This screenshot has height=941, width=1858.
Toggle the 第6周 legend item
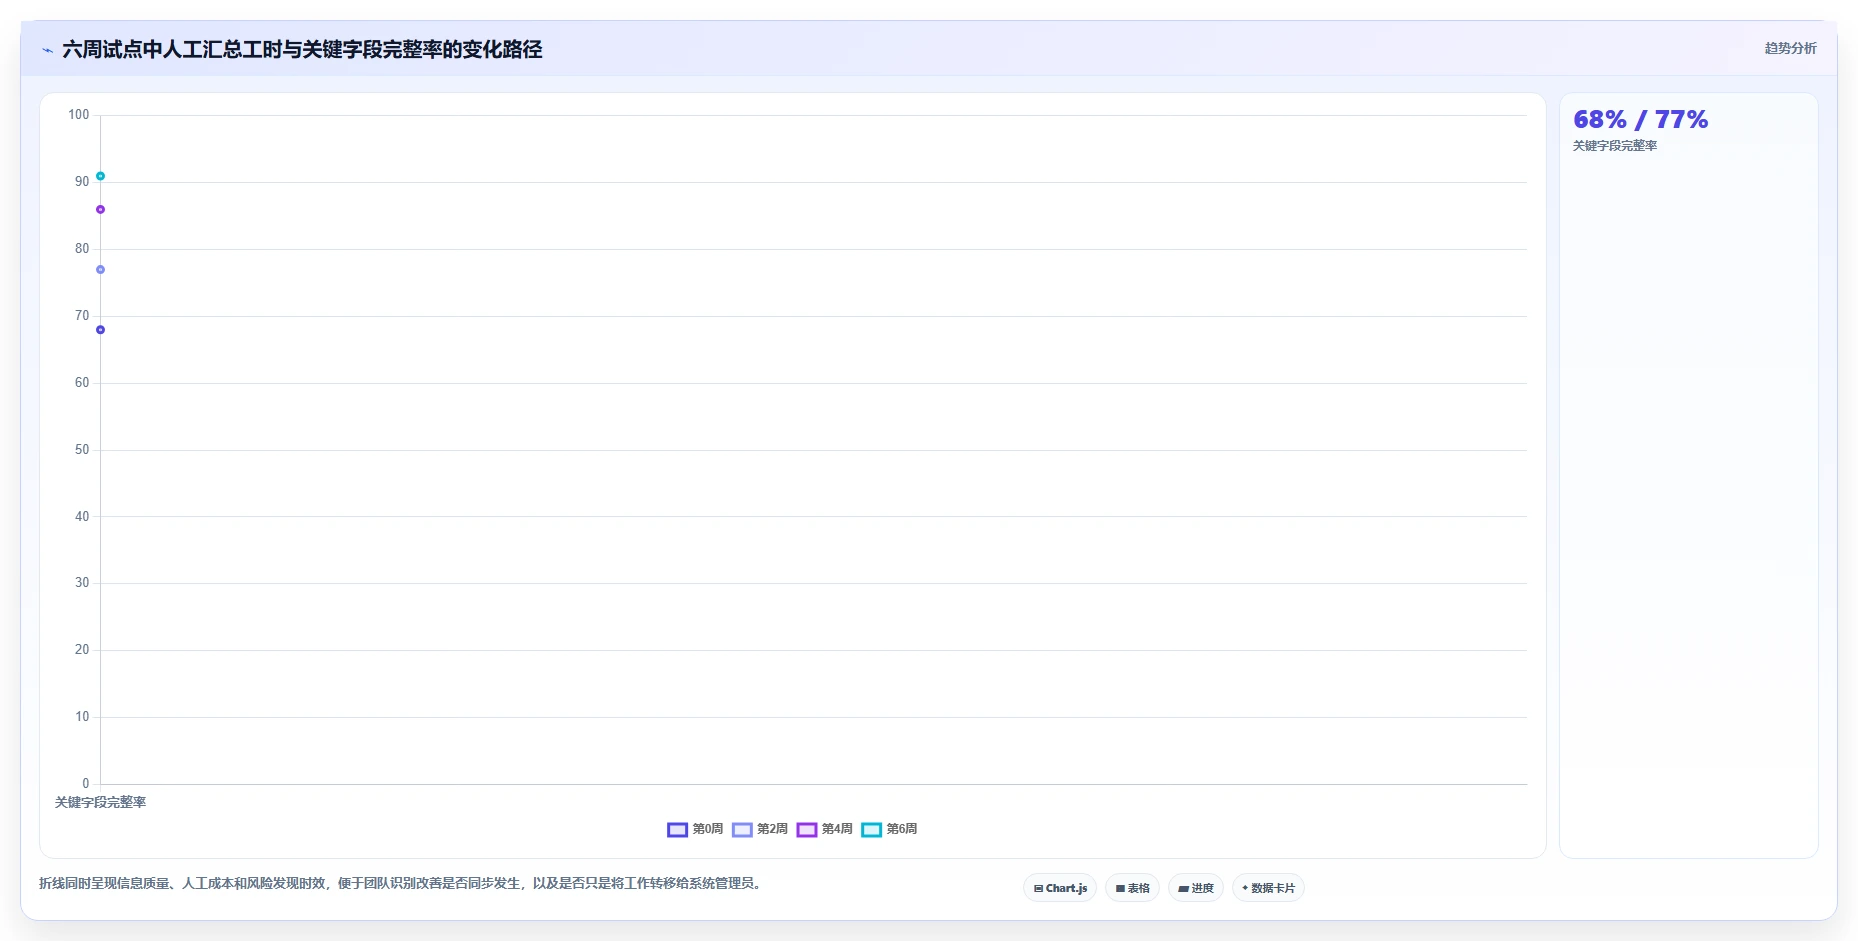click(889, 829)
